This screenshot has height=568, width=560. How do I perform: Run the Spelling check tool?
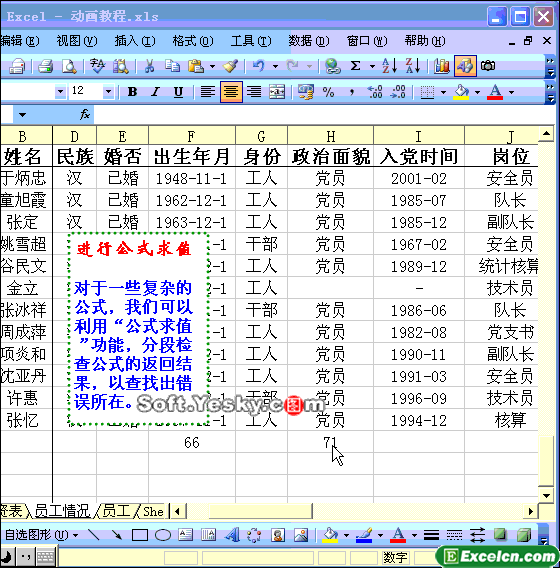[97, 66]
